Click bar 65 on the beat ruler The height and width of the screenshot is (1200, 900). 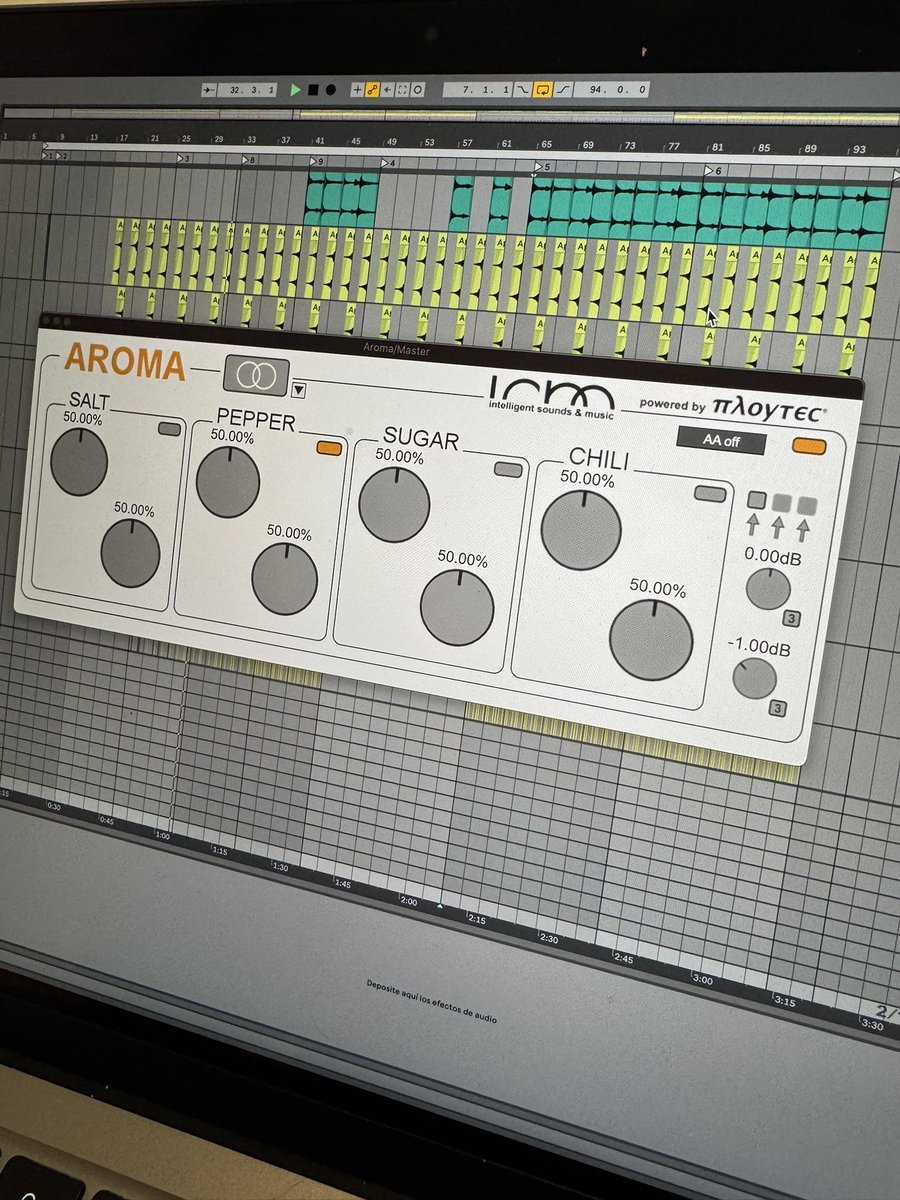547,145
